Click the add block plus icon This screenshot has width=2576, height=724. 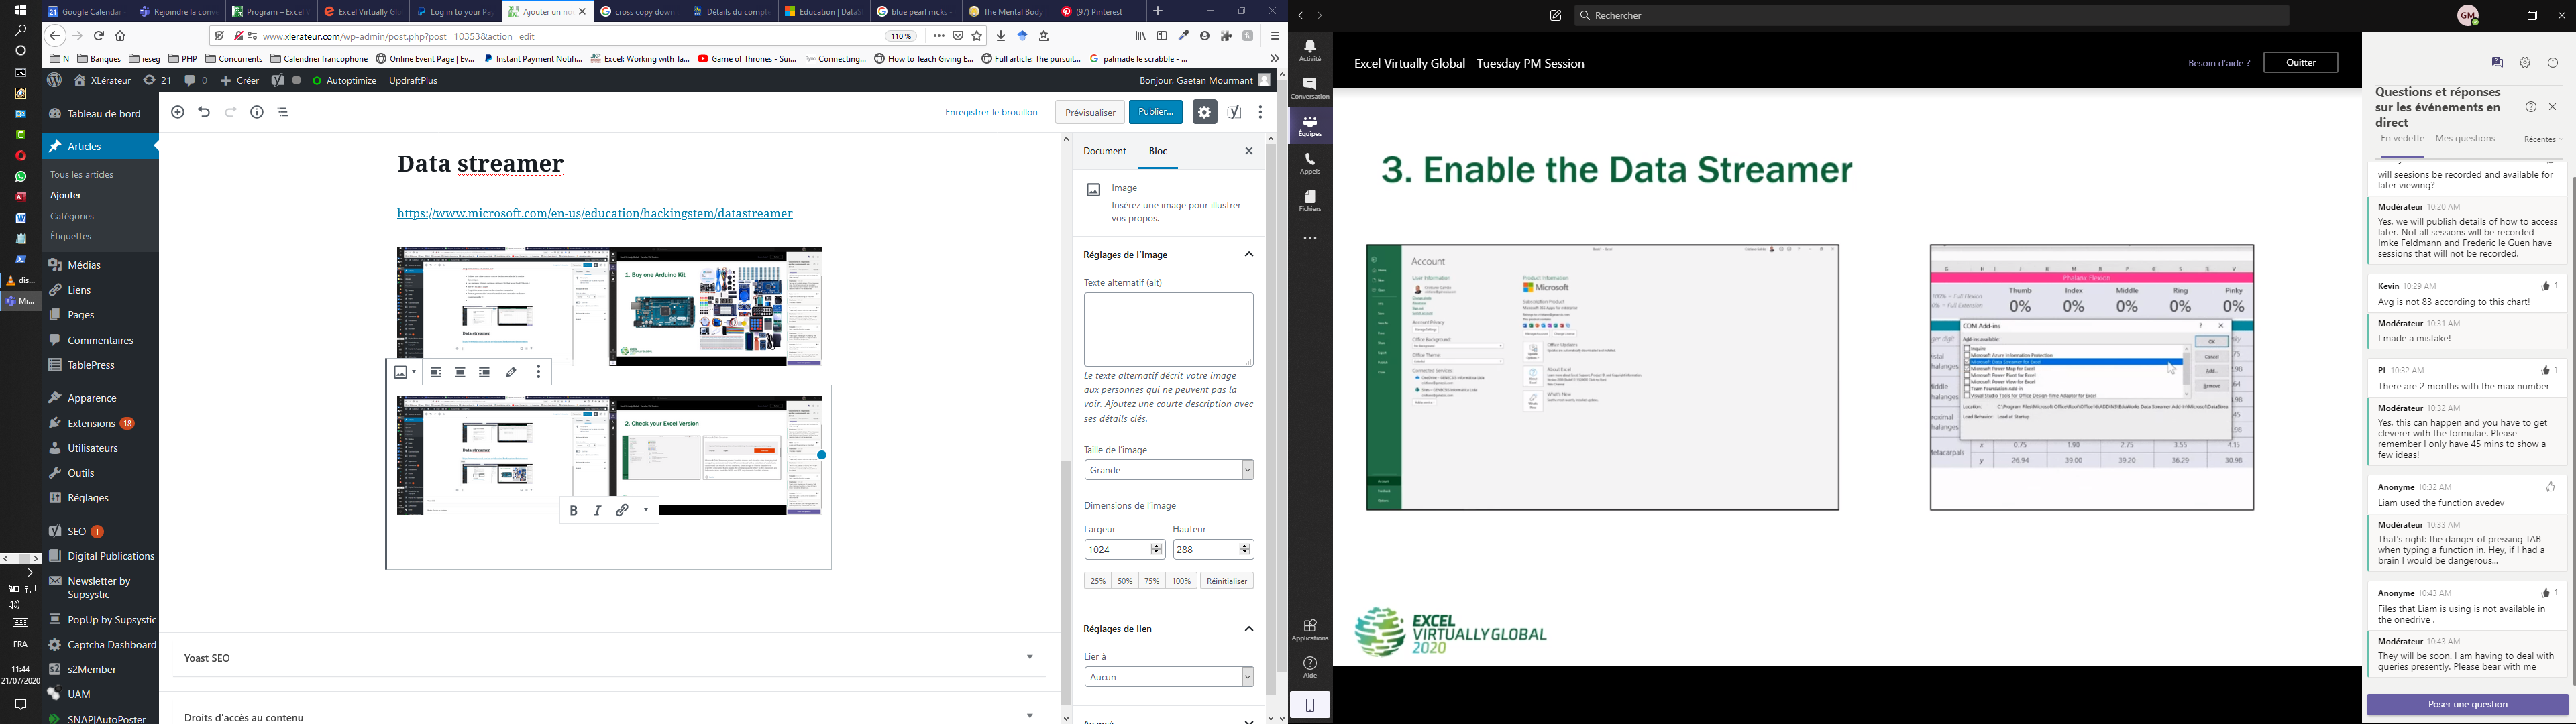[178, 112]
